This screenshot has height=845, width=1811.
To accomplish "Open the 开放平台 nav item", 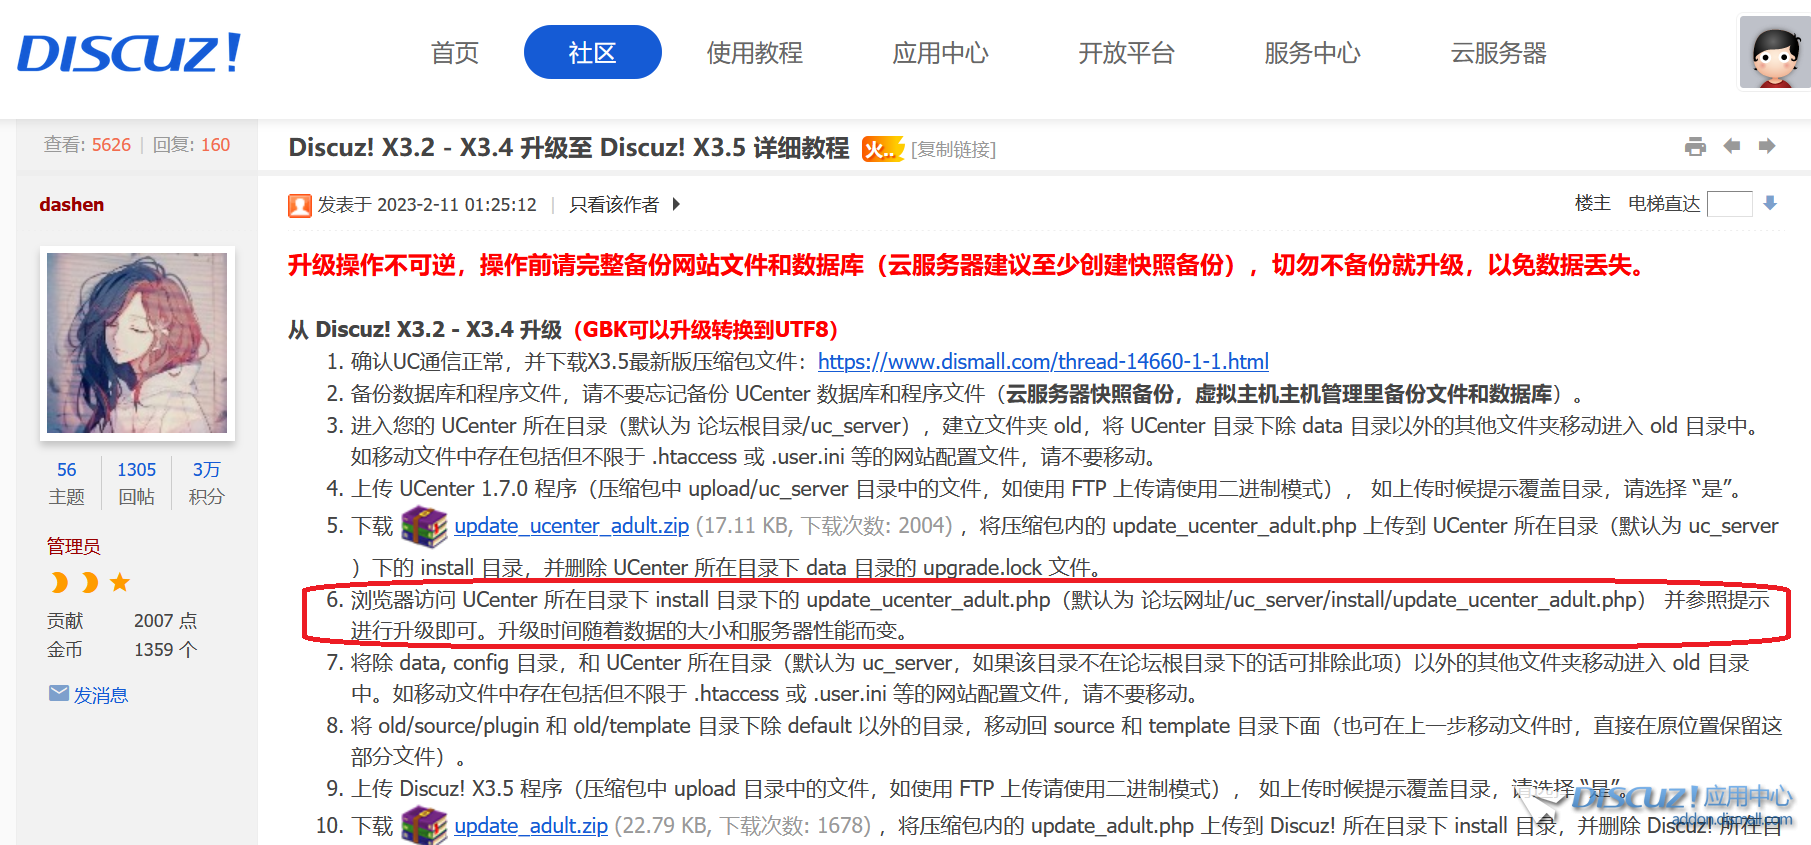I will 1127,53.
